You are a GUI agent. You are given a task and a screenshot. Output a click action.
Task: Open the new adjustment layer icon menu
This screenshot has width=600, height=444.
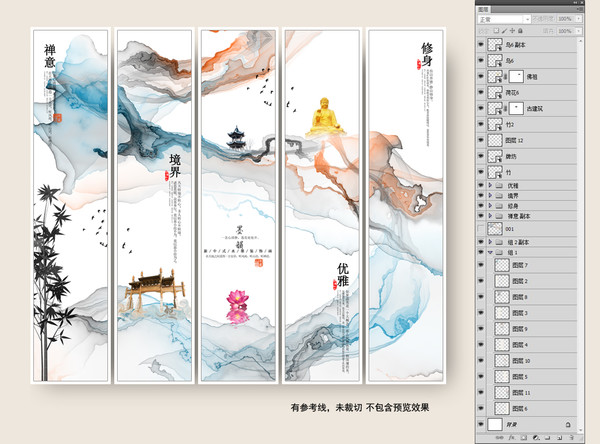(x=536, y=437)
